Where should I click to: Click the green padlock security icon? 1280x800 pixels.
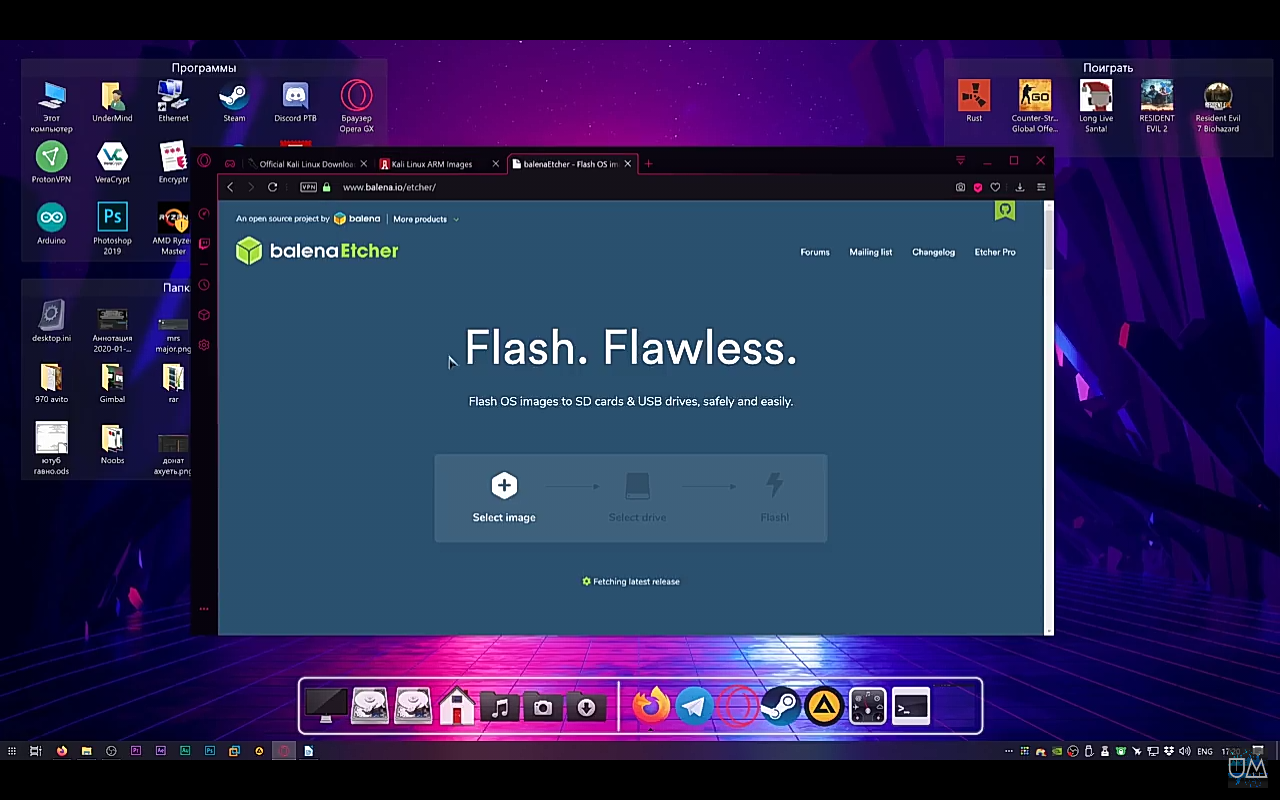326,187
